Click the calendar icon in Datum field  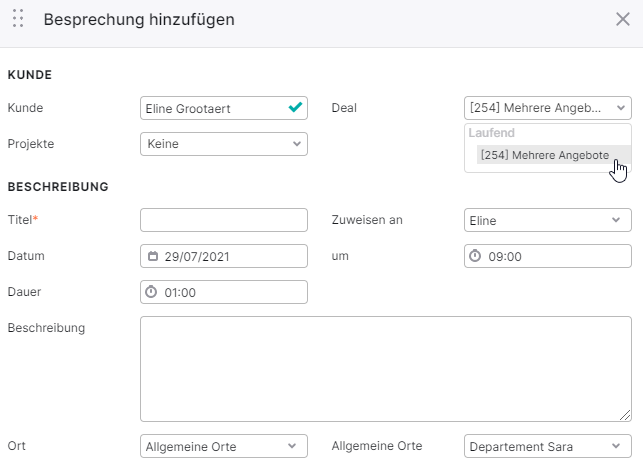153,256
